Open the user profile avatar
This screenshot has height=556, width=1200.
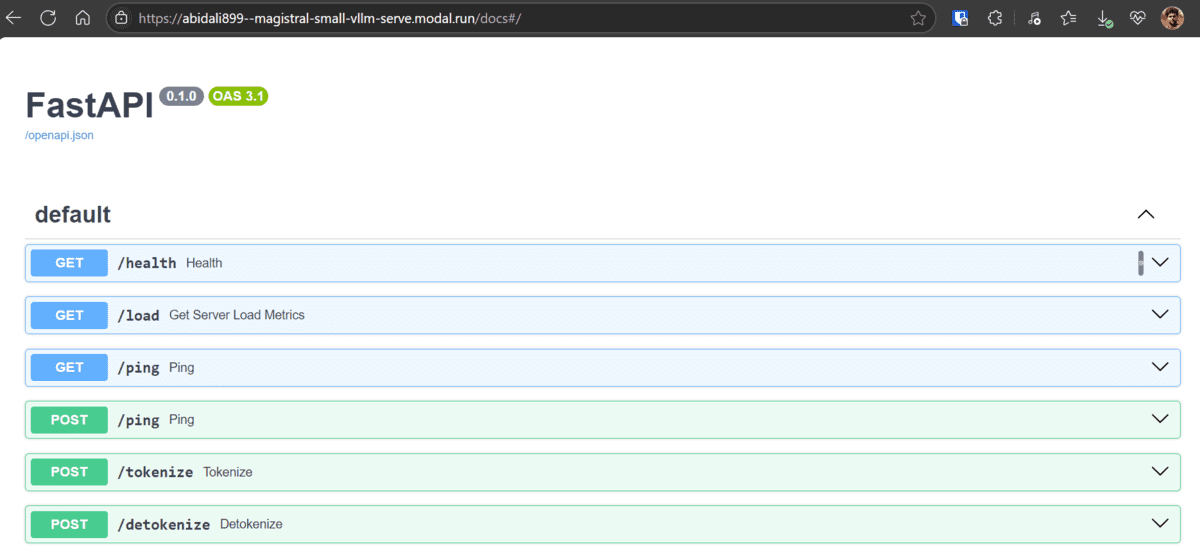pyautogui.click(x=1172, y=18)
